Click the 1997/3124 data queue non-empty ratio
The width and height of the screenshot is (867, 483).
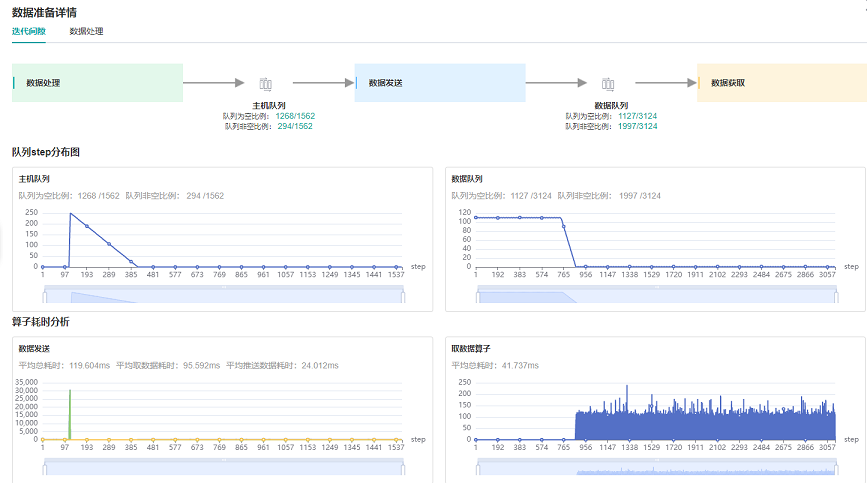pyautogui.click(x=636, y=127)
